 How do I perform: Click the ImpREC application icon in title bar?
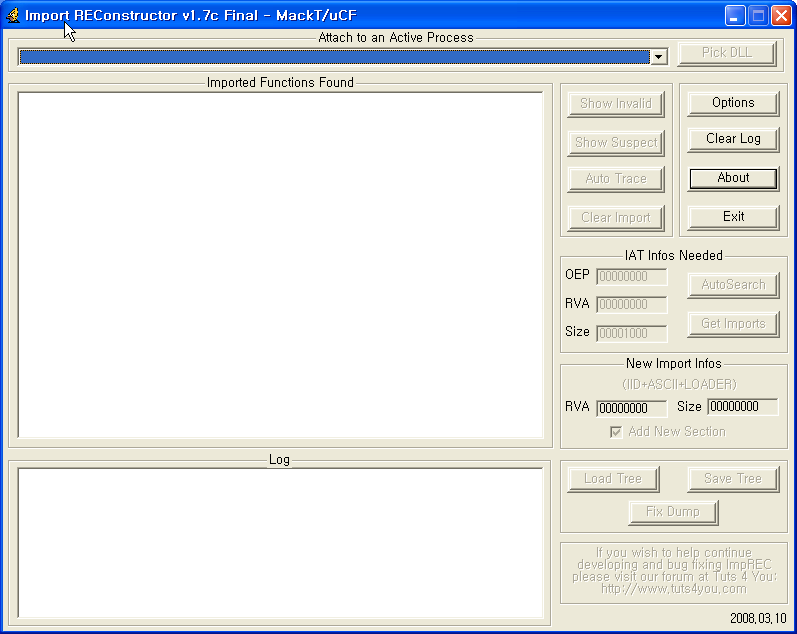[x=13, y=15]
